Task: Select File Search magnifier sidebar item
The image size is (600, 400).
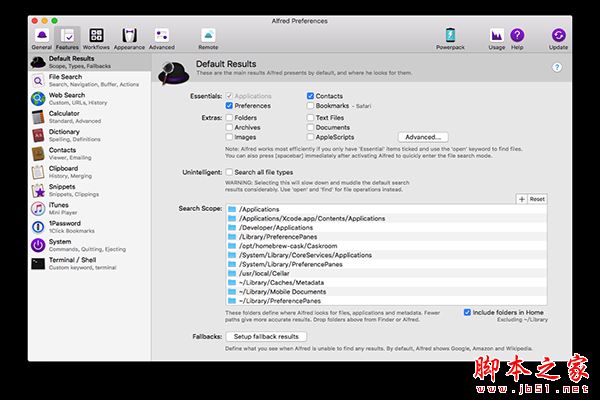Action: (90, 80)
